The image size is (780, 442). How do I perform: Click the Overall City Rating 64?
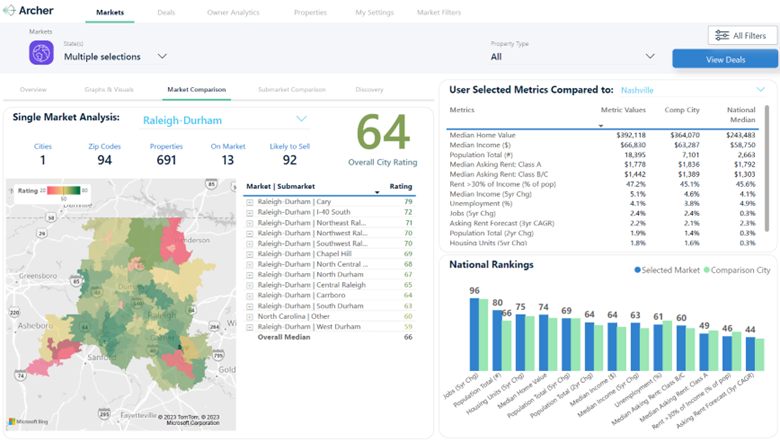click(x=383, y=132)
